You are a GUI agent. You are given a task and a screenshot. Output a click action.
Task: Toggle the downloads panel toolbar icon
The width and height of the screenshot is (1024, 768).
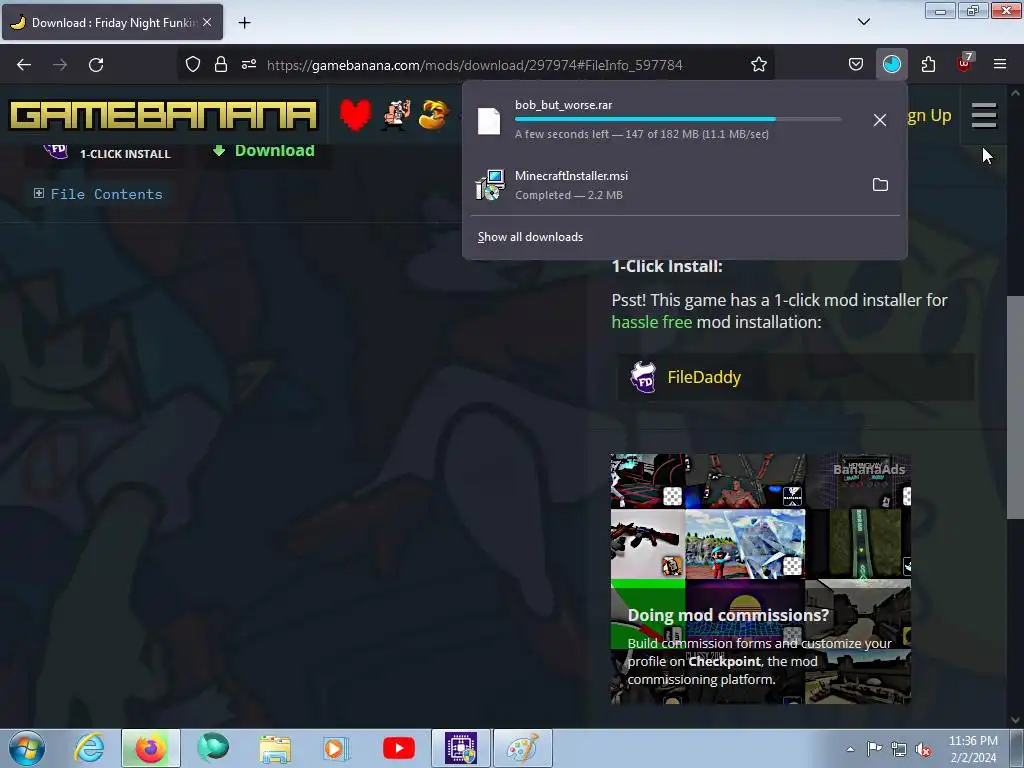tap(891, 65)
